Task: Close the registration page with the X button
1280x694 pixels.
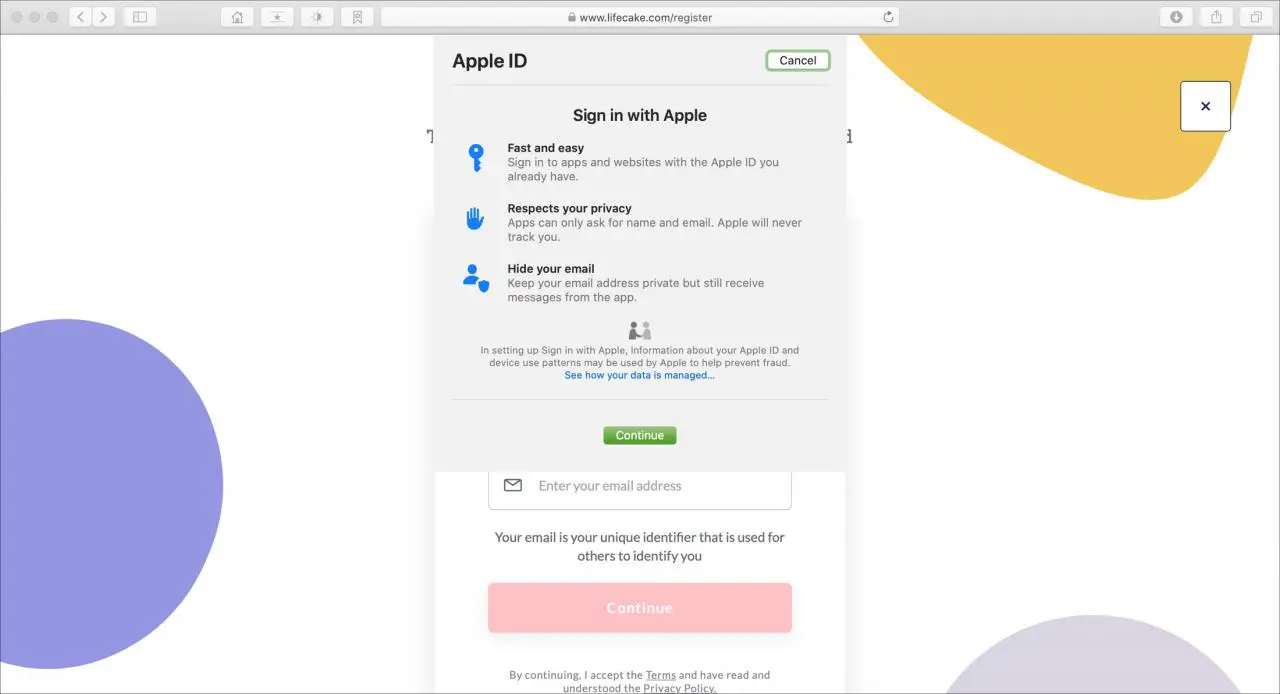Action: tap(1205, 106)
